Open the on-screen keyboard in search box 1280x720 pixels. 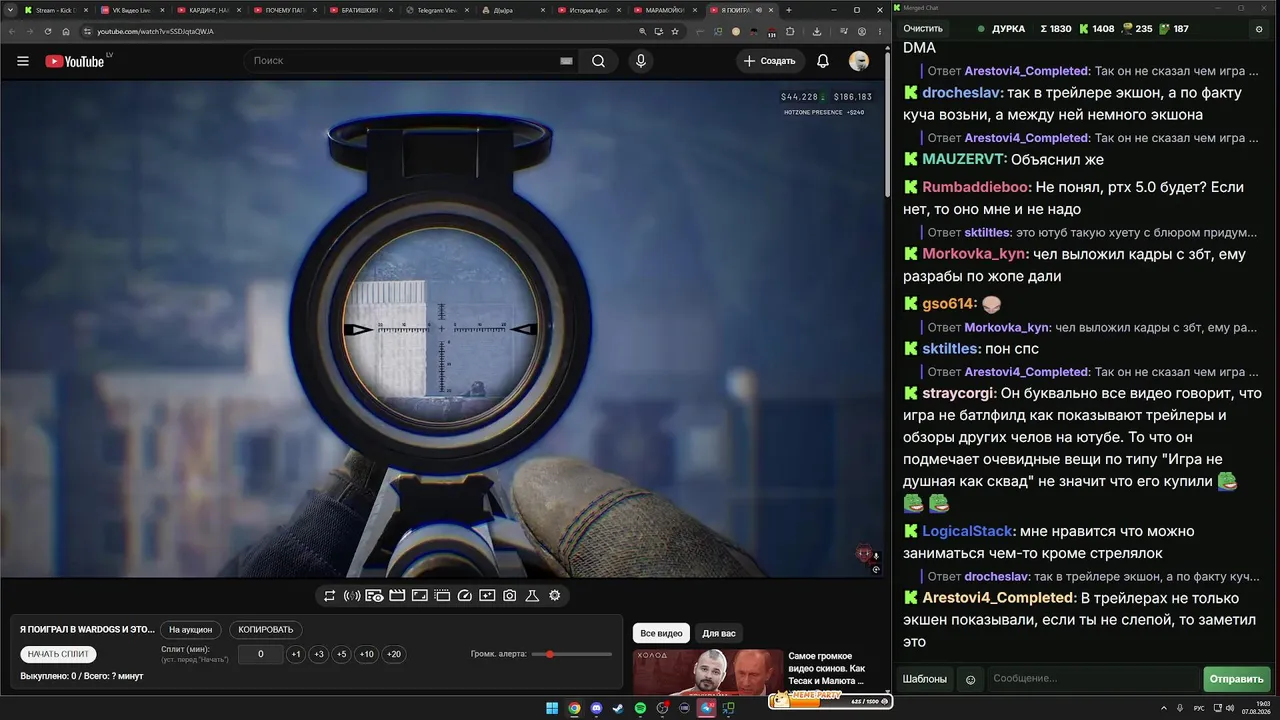click(566, 61)
